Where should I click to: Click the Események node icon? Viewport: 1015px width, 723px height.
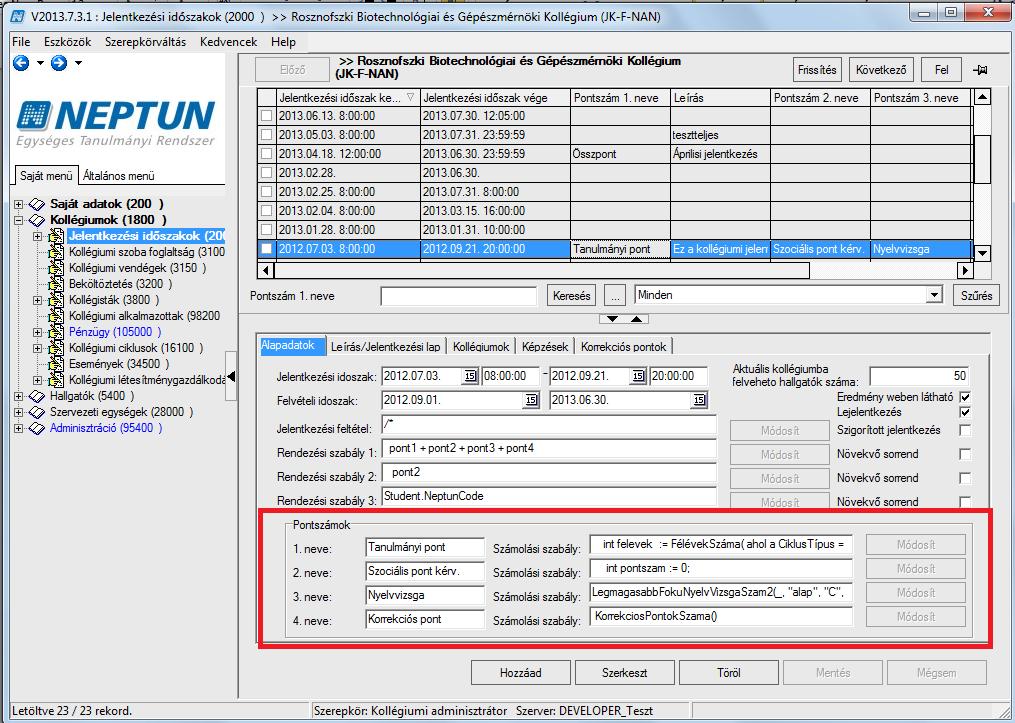(58, 364)
